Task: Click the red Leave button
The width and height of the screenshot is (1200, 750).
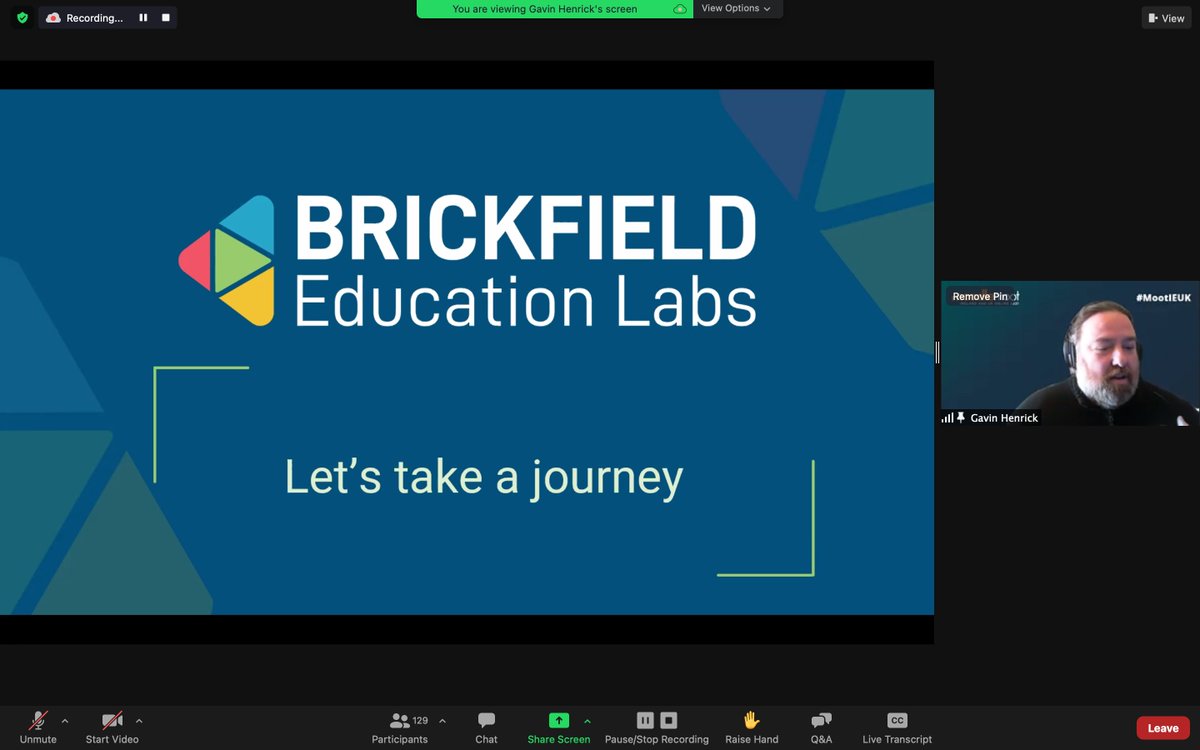Action: 1163,728
